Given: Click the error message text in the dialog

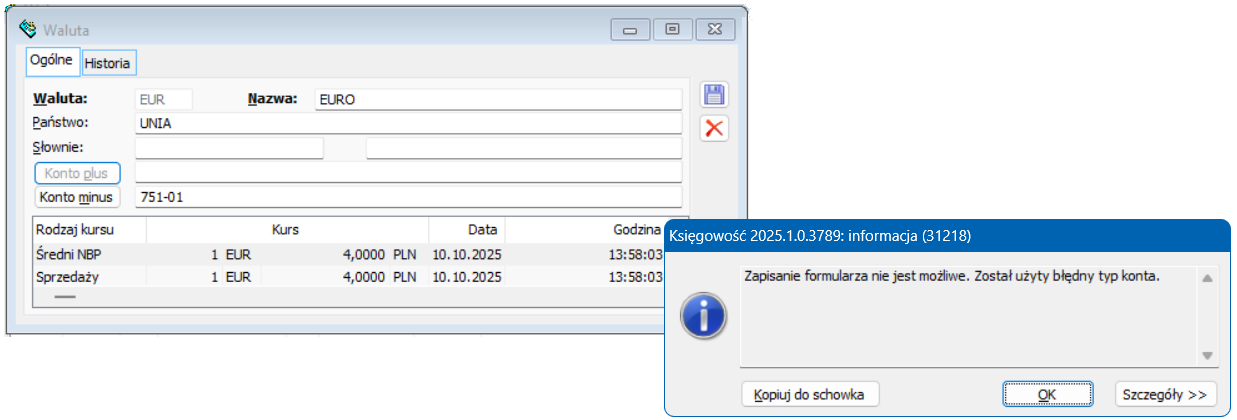Looking at the screenshot, I should 952,276.
